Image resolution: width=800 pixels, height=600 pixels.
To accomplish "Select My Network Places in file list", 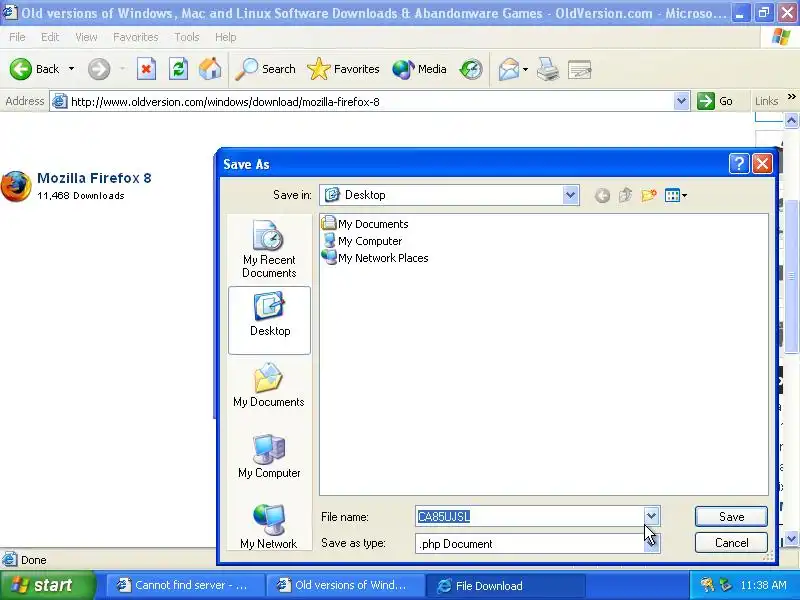I will pyautogui.click(x=375, y=258).
